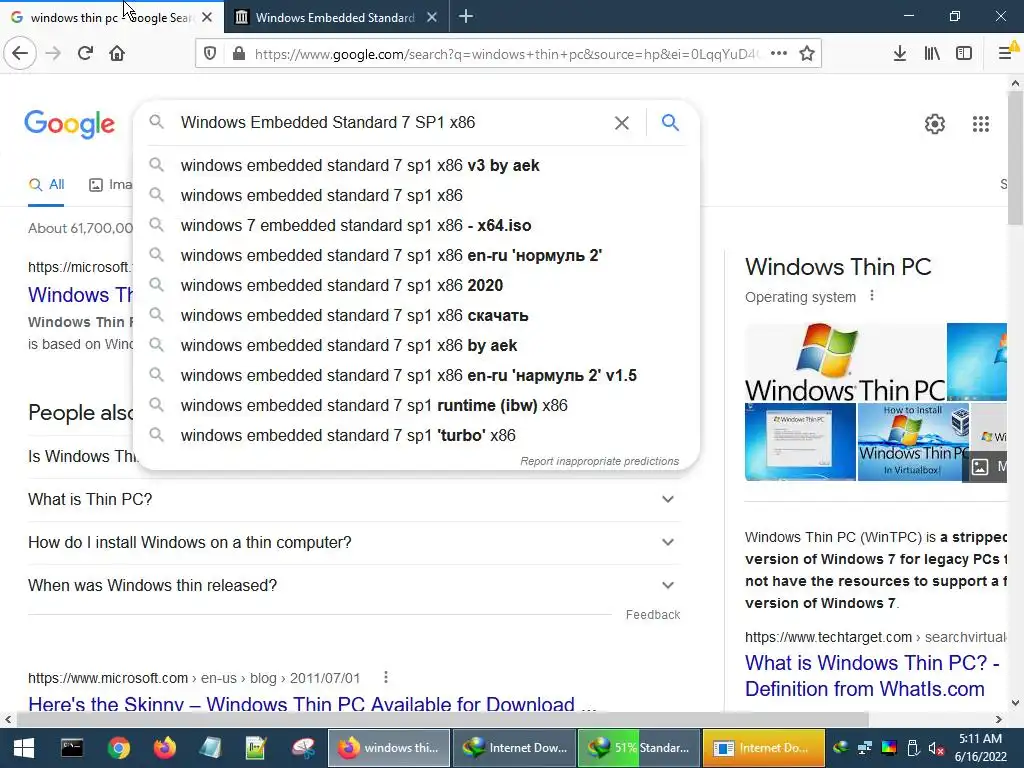Reload the current page
This screenshot has width=1024, height=768.
point(86,54)
